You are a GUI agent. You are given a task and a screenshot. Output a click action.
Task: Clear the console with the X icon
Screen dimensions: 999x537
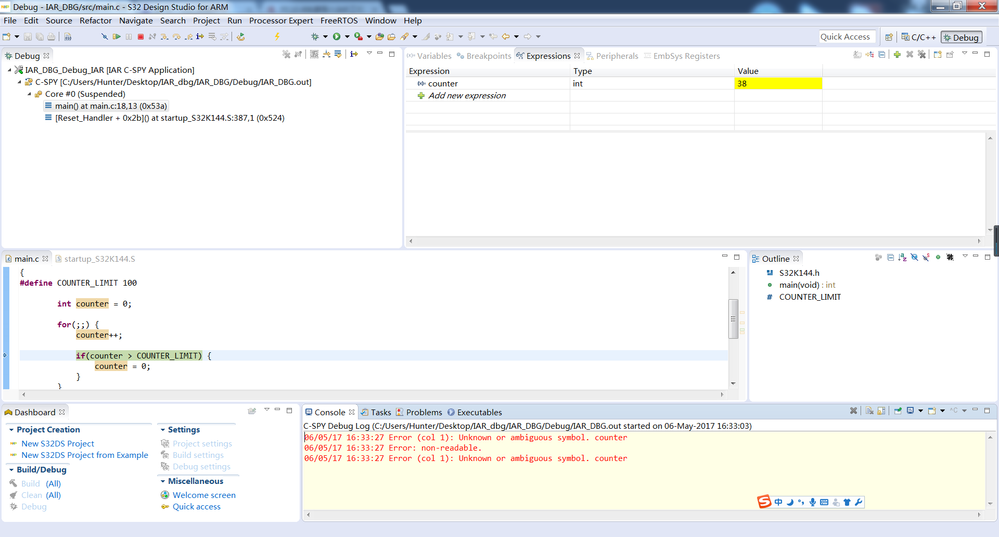pyautogui.click(x=869, y=411)
